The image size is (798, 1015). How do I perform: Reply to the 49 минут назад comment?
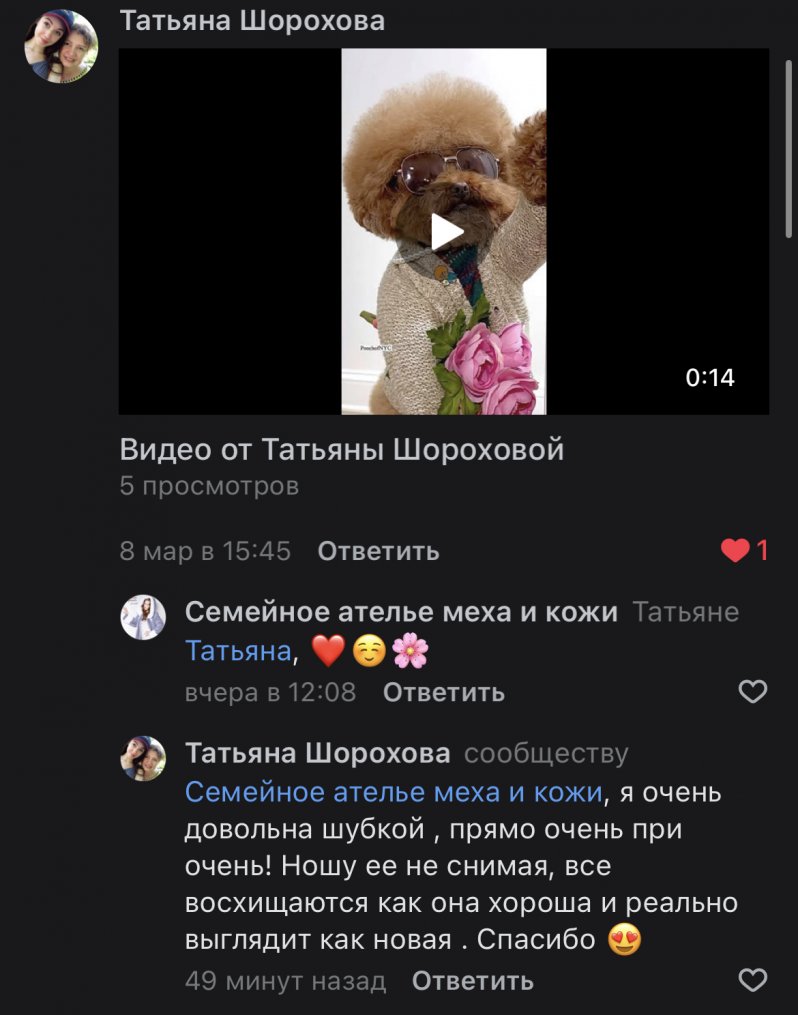click(472, 981)
